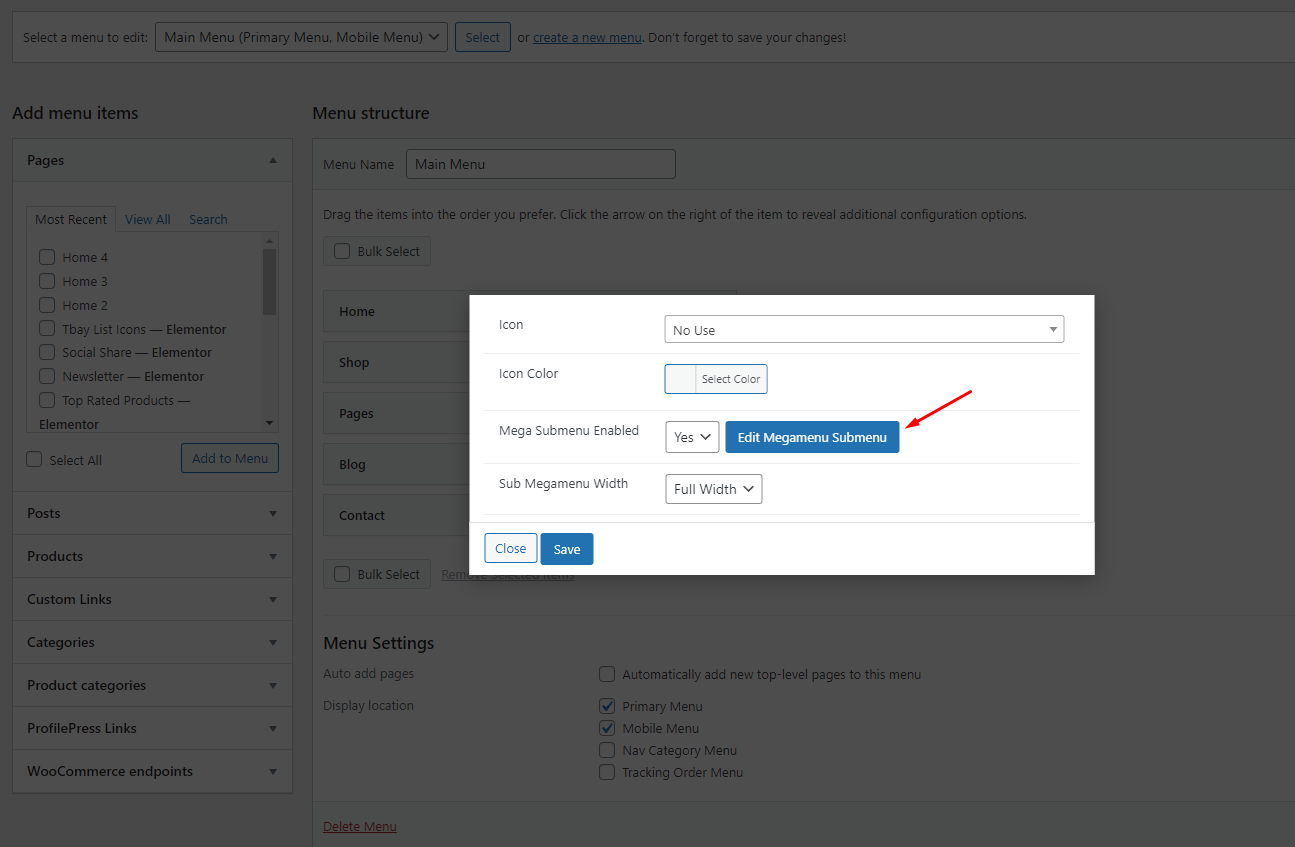Save the menu item settings
The width and height of the screenshot is (1295, 847).
566,549
